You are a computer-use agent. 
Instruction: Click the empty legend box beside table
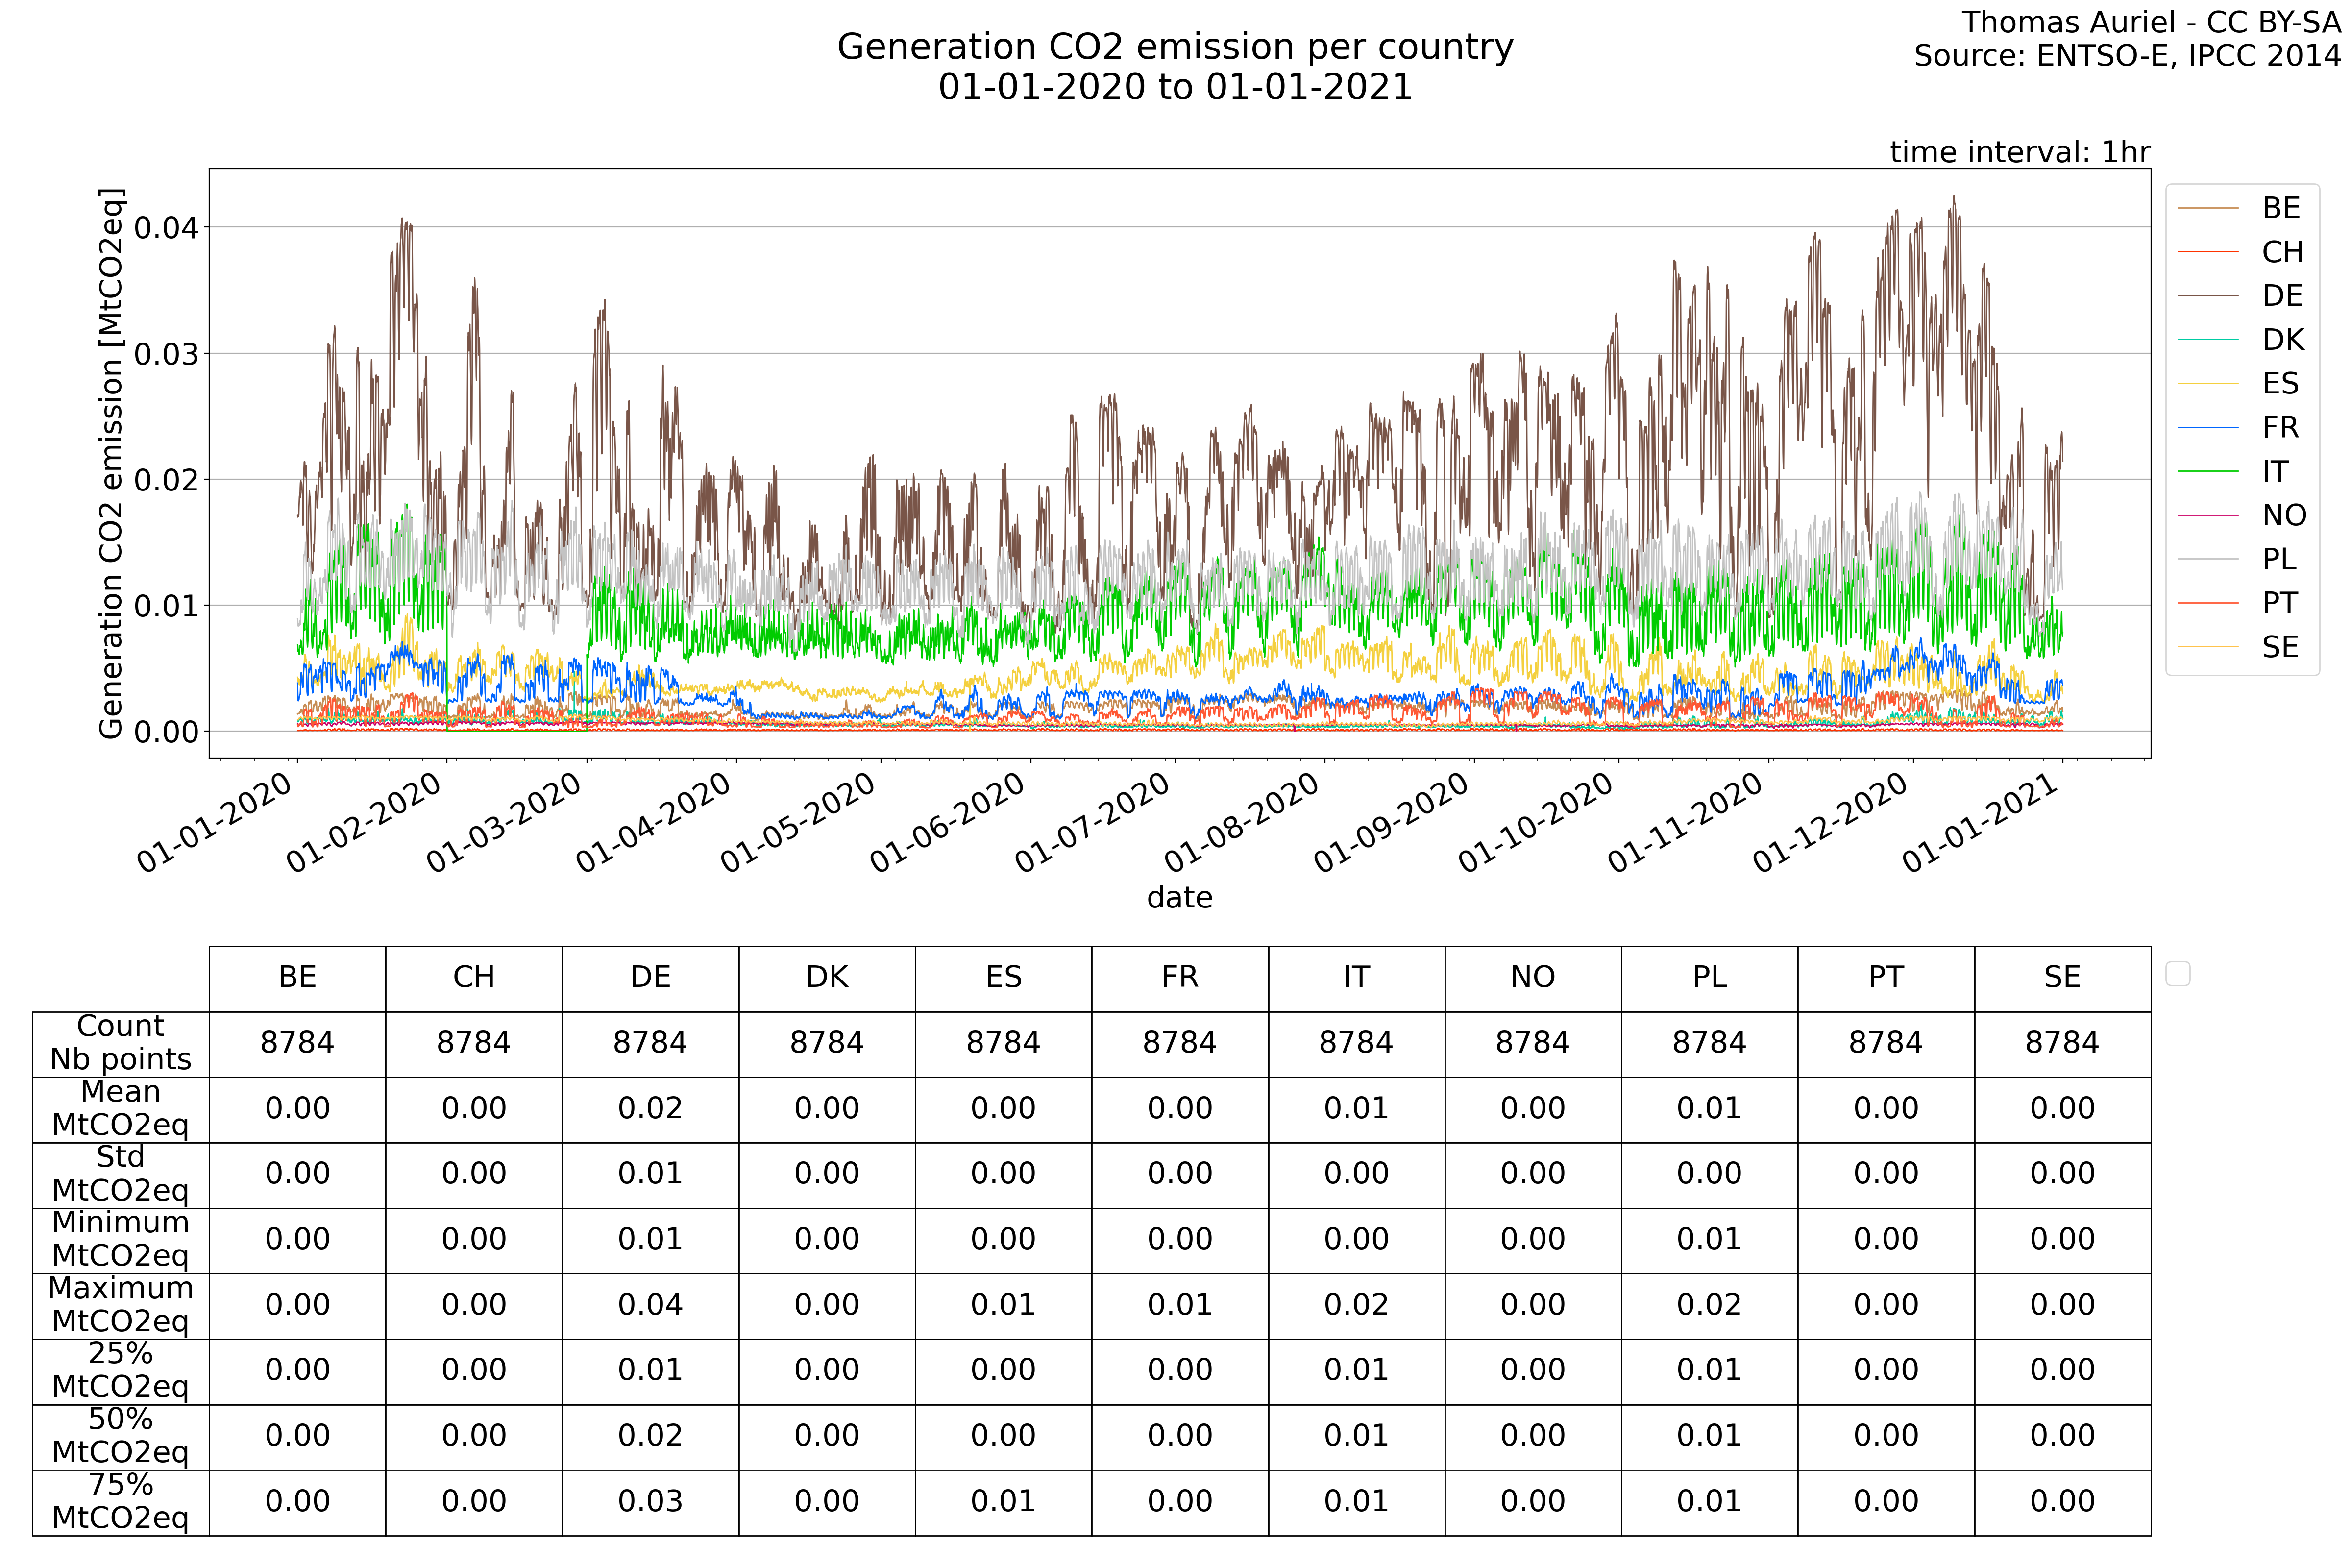(2177, 974)
